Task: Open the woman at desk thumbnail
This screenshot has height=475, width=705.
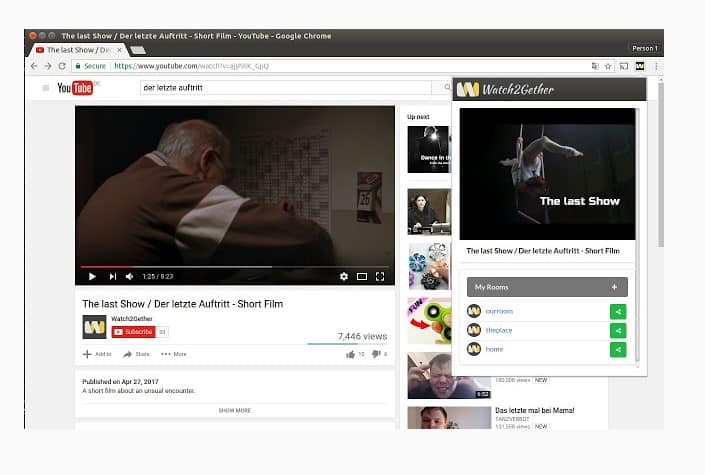Action: (429, 211)
